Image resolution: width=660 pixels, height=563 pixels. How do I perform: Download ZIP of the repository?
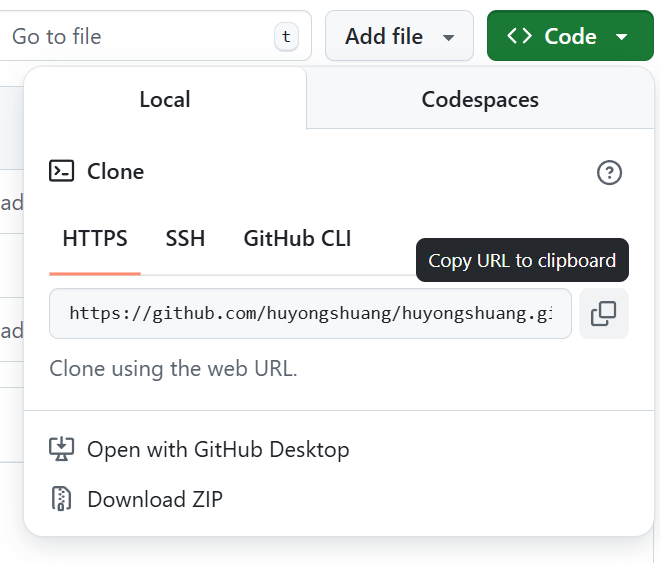pos(155,498)
